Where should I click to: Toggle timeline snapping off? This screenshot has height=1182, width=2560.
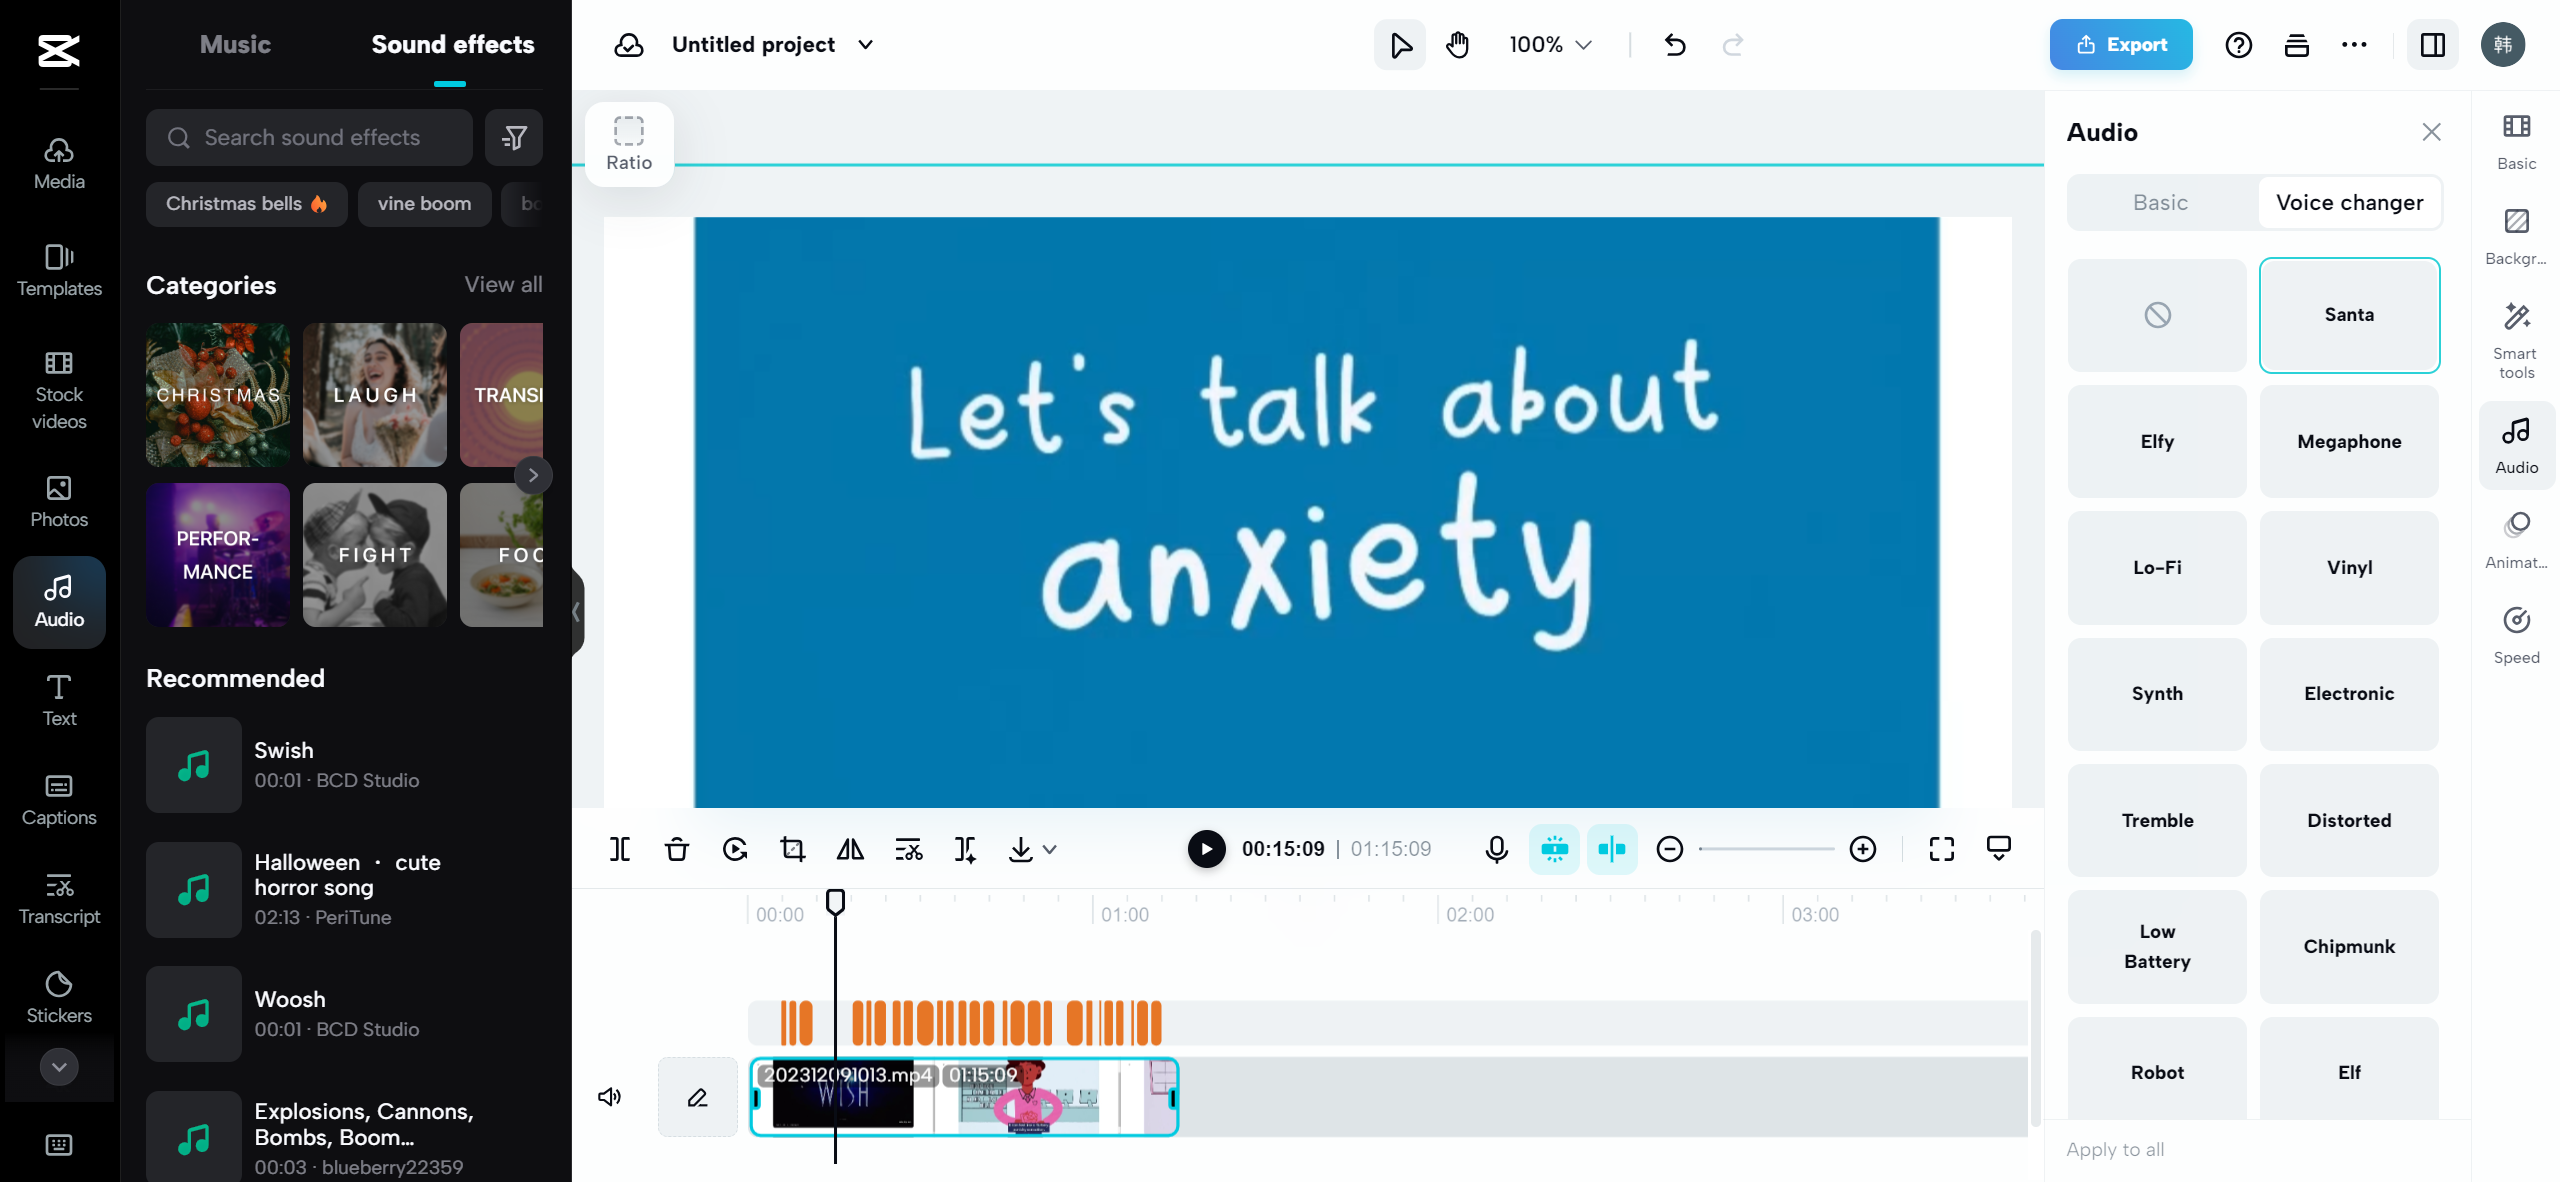click(x=1553, y=849)
